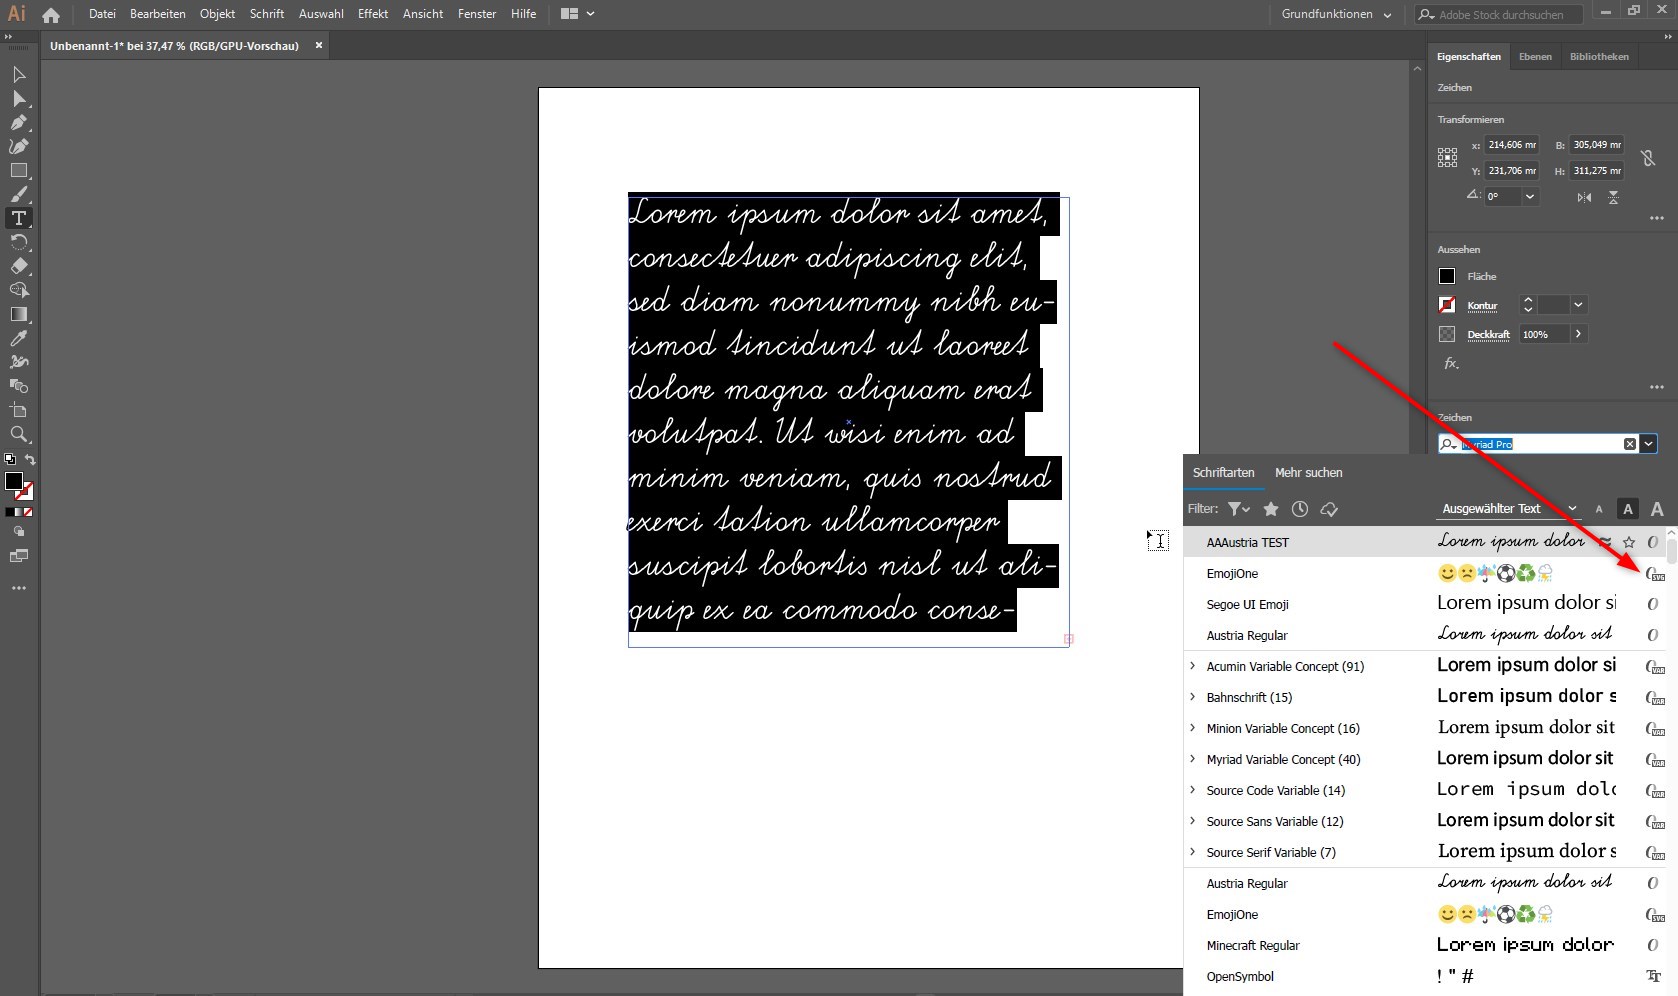Select the Pen tool

click(18, 123)
